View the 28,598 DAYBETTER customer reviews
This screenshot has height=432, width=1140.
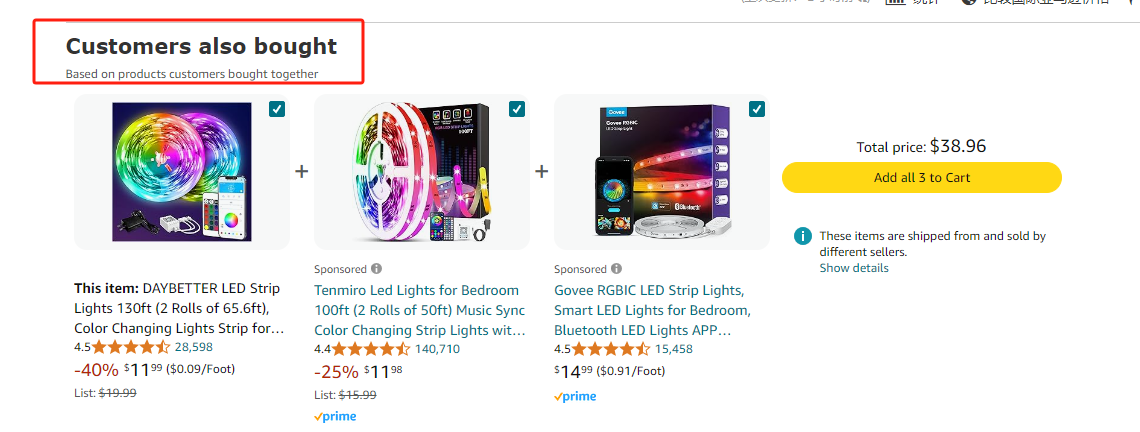(x=194, y=348)
